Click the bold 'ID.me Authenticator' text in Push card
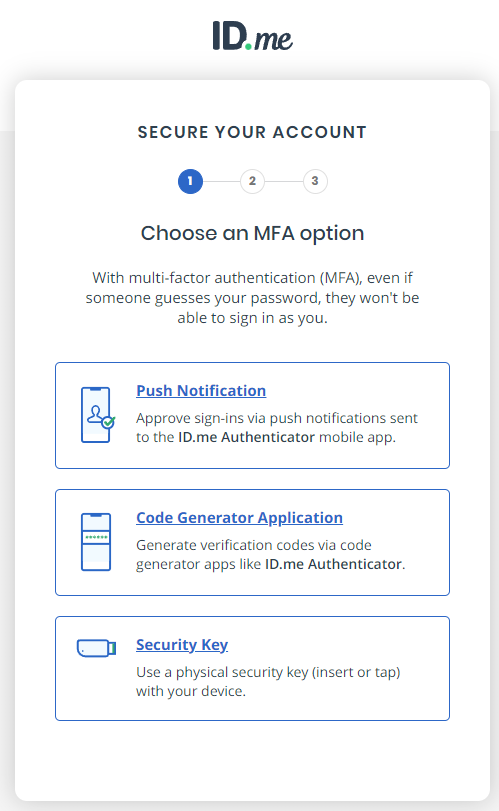Viewport: 499px width, 811px height. 246,437
